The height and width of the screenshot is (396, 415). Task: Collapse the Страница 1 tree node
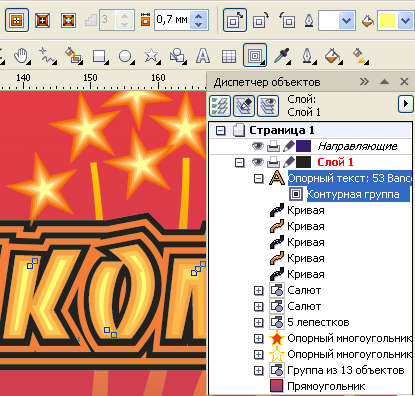pyautogui.click(x=220, y=130)
